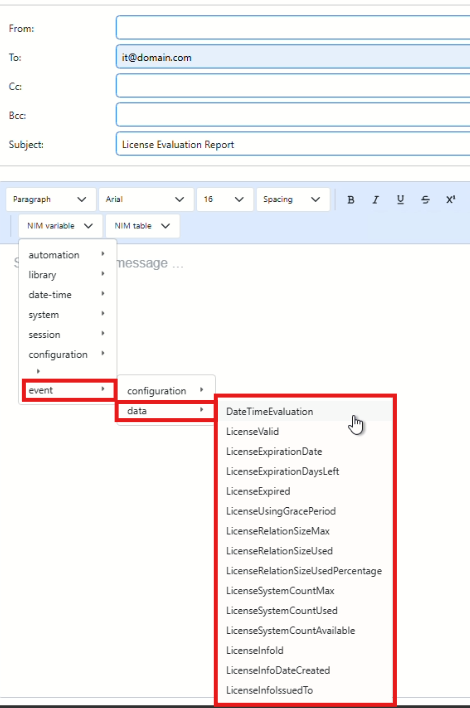Image resolution: width=470 pixels, height=708 pixels.
Task: Apply bold formatting
Action: tap(351, 200)
